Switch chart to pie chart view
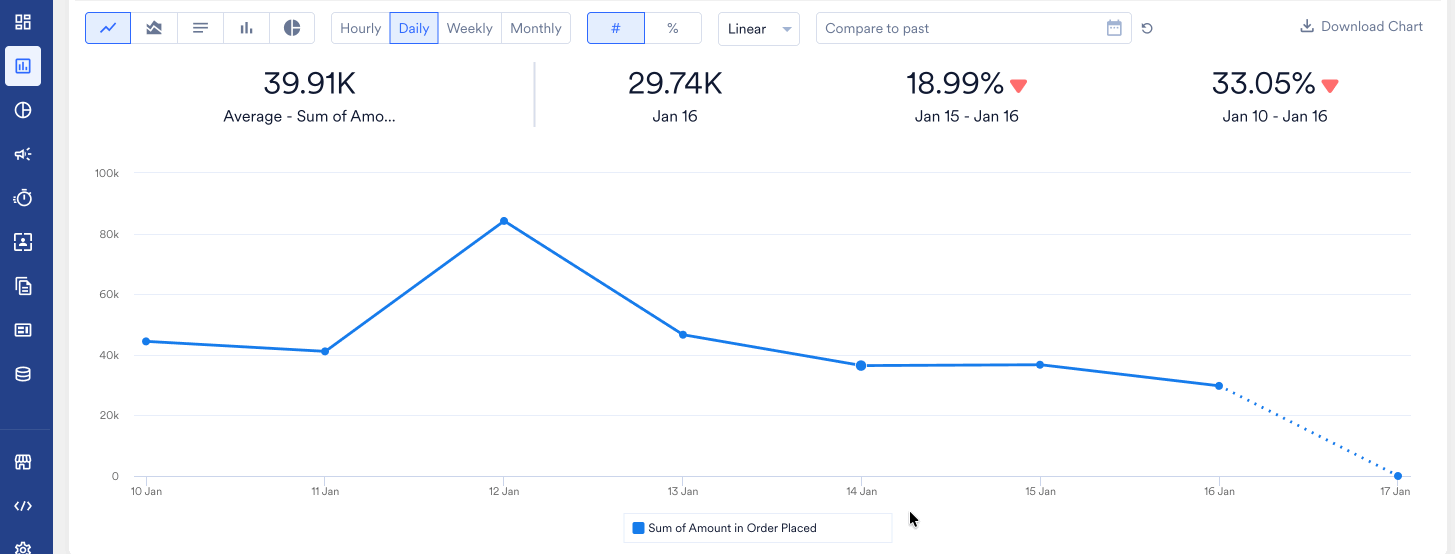 tap(292, 28)
